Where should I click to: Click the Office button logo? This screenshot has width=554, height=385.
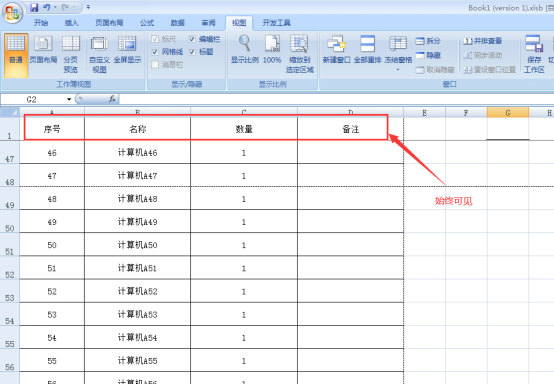[13, 13]
